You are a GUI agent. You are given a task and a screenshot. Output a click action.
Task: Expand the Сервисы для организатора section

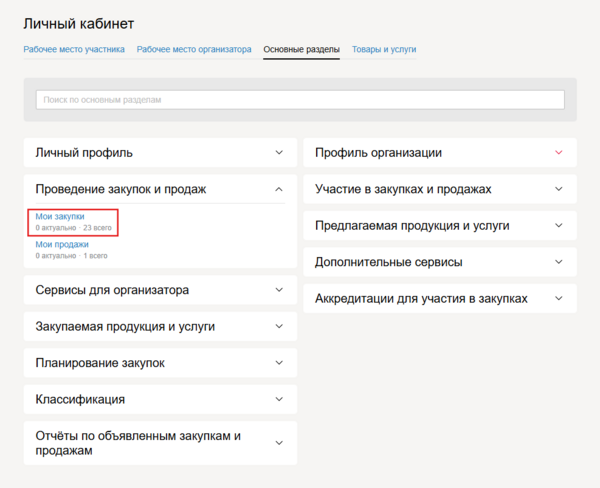(x=279, y=290)
